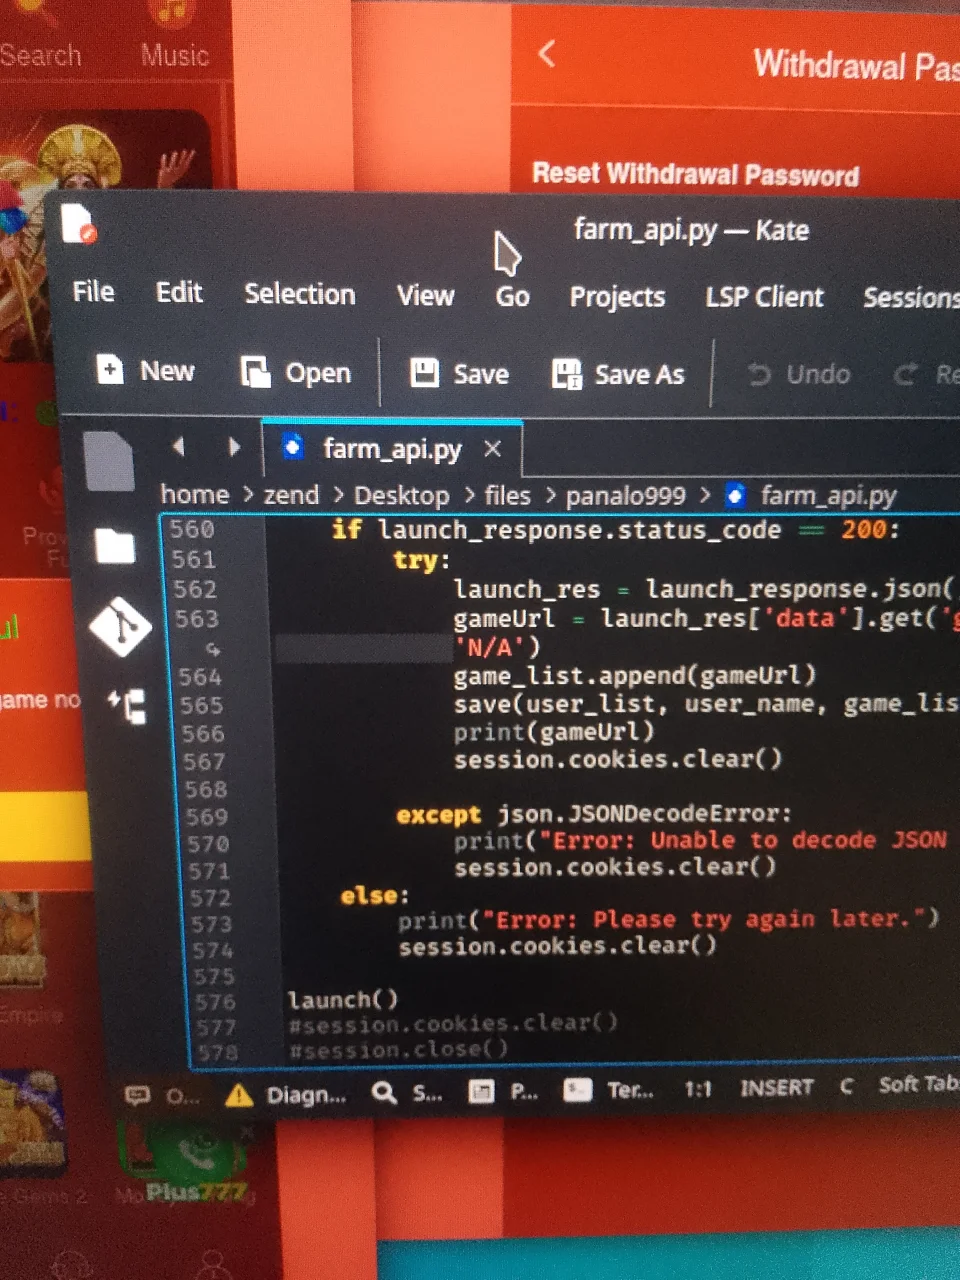The image size is (960, 1280).
Task: Open the Edit menu
Action: coord(179,292)
